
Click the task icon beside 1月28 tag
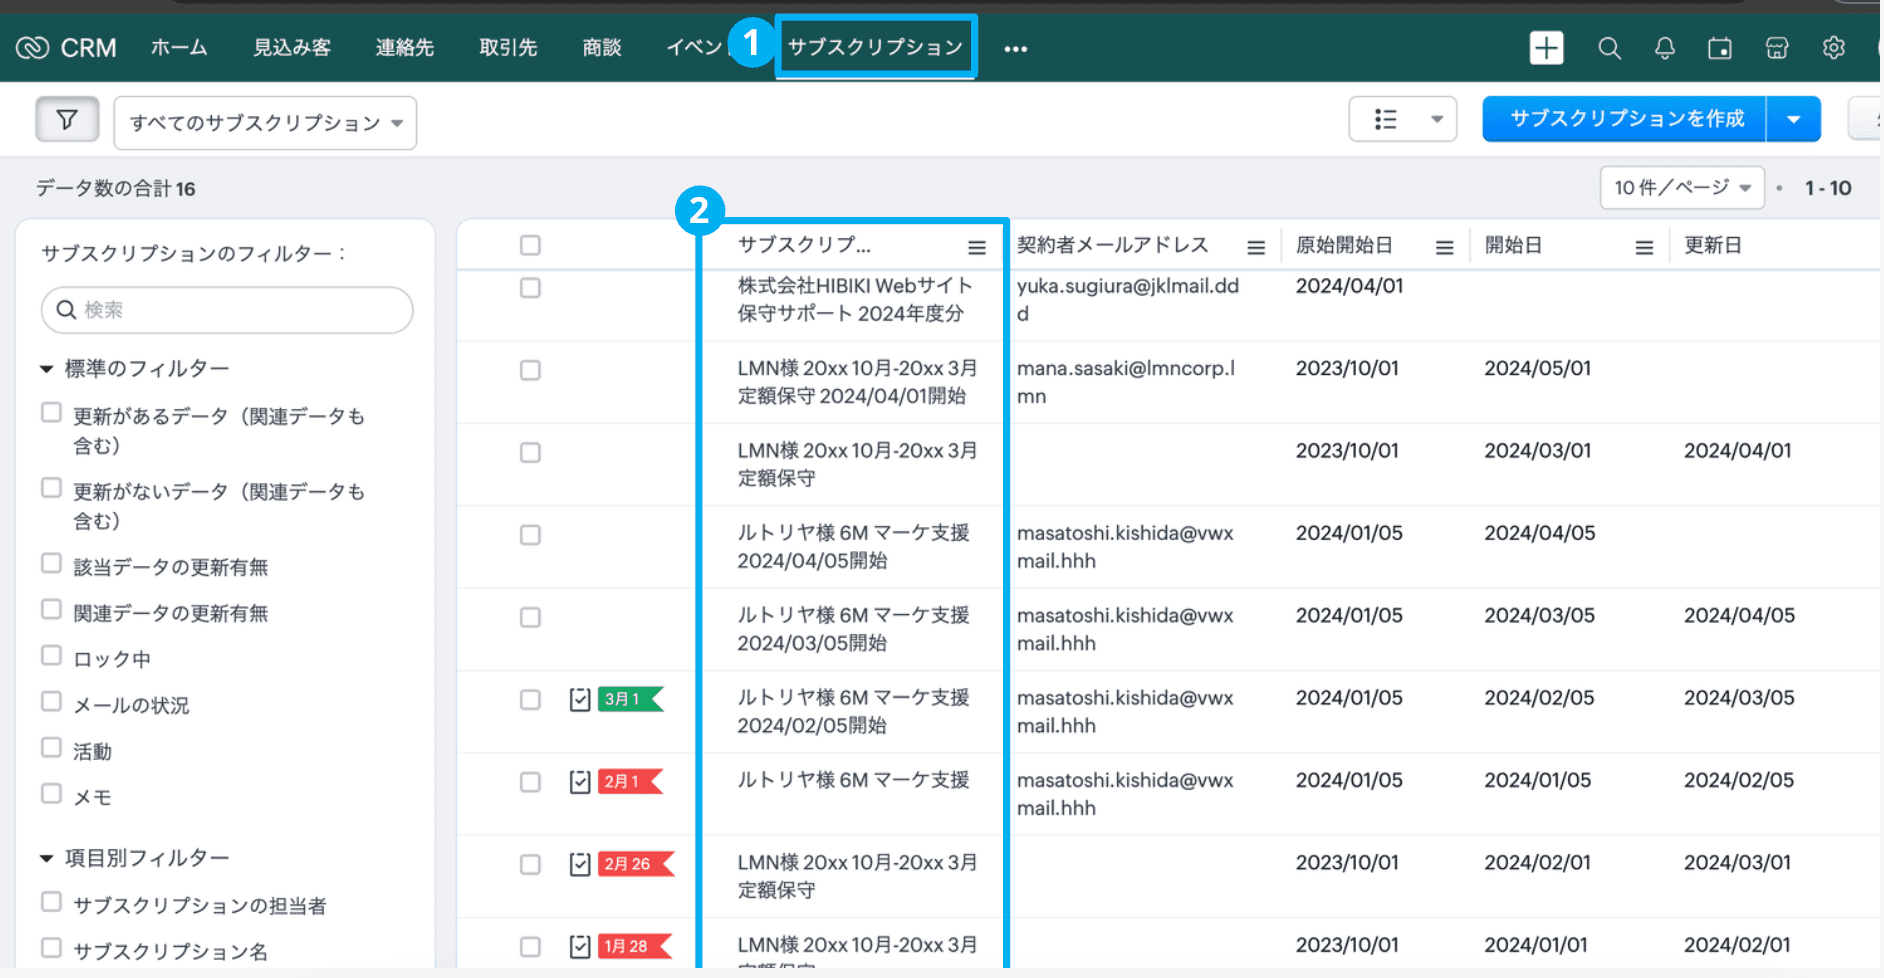580,945
